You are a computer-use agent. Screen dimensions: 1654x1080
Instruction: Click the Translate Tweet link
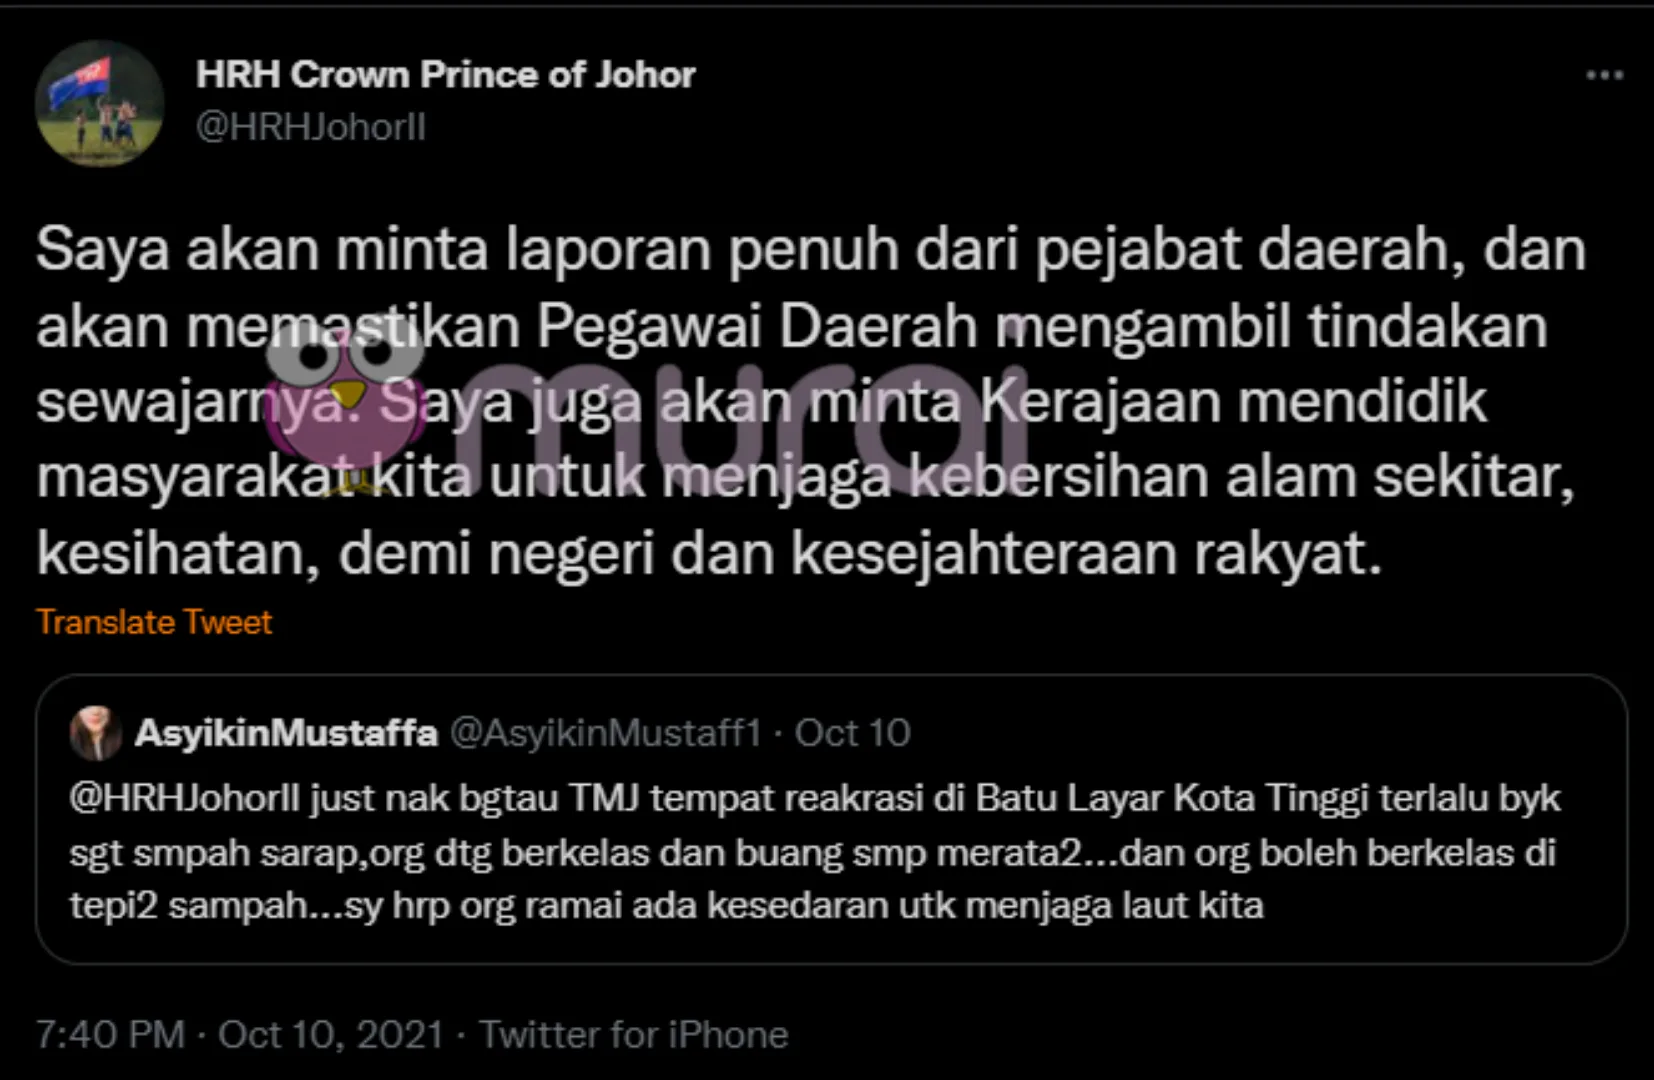pyautogui.click(x=154, y=622)
